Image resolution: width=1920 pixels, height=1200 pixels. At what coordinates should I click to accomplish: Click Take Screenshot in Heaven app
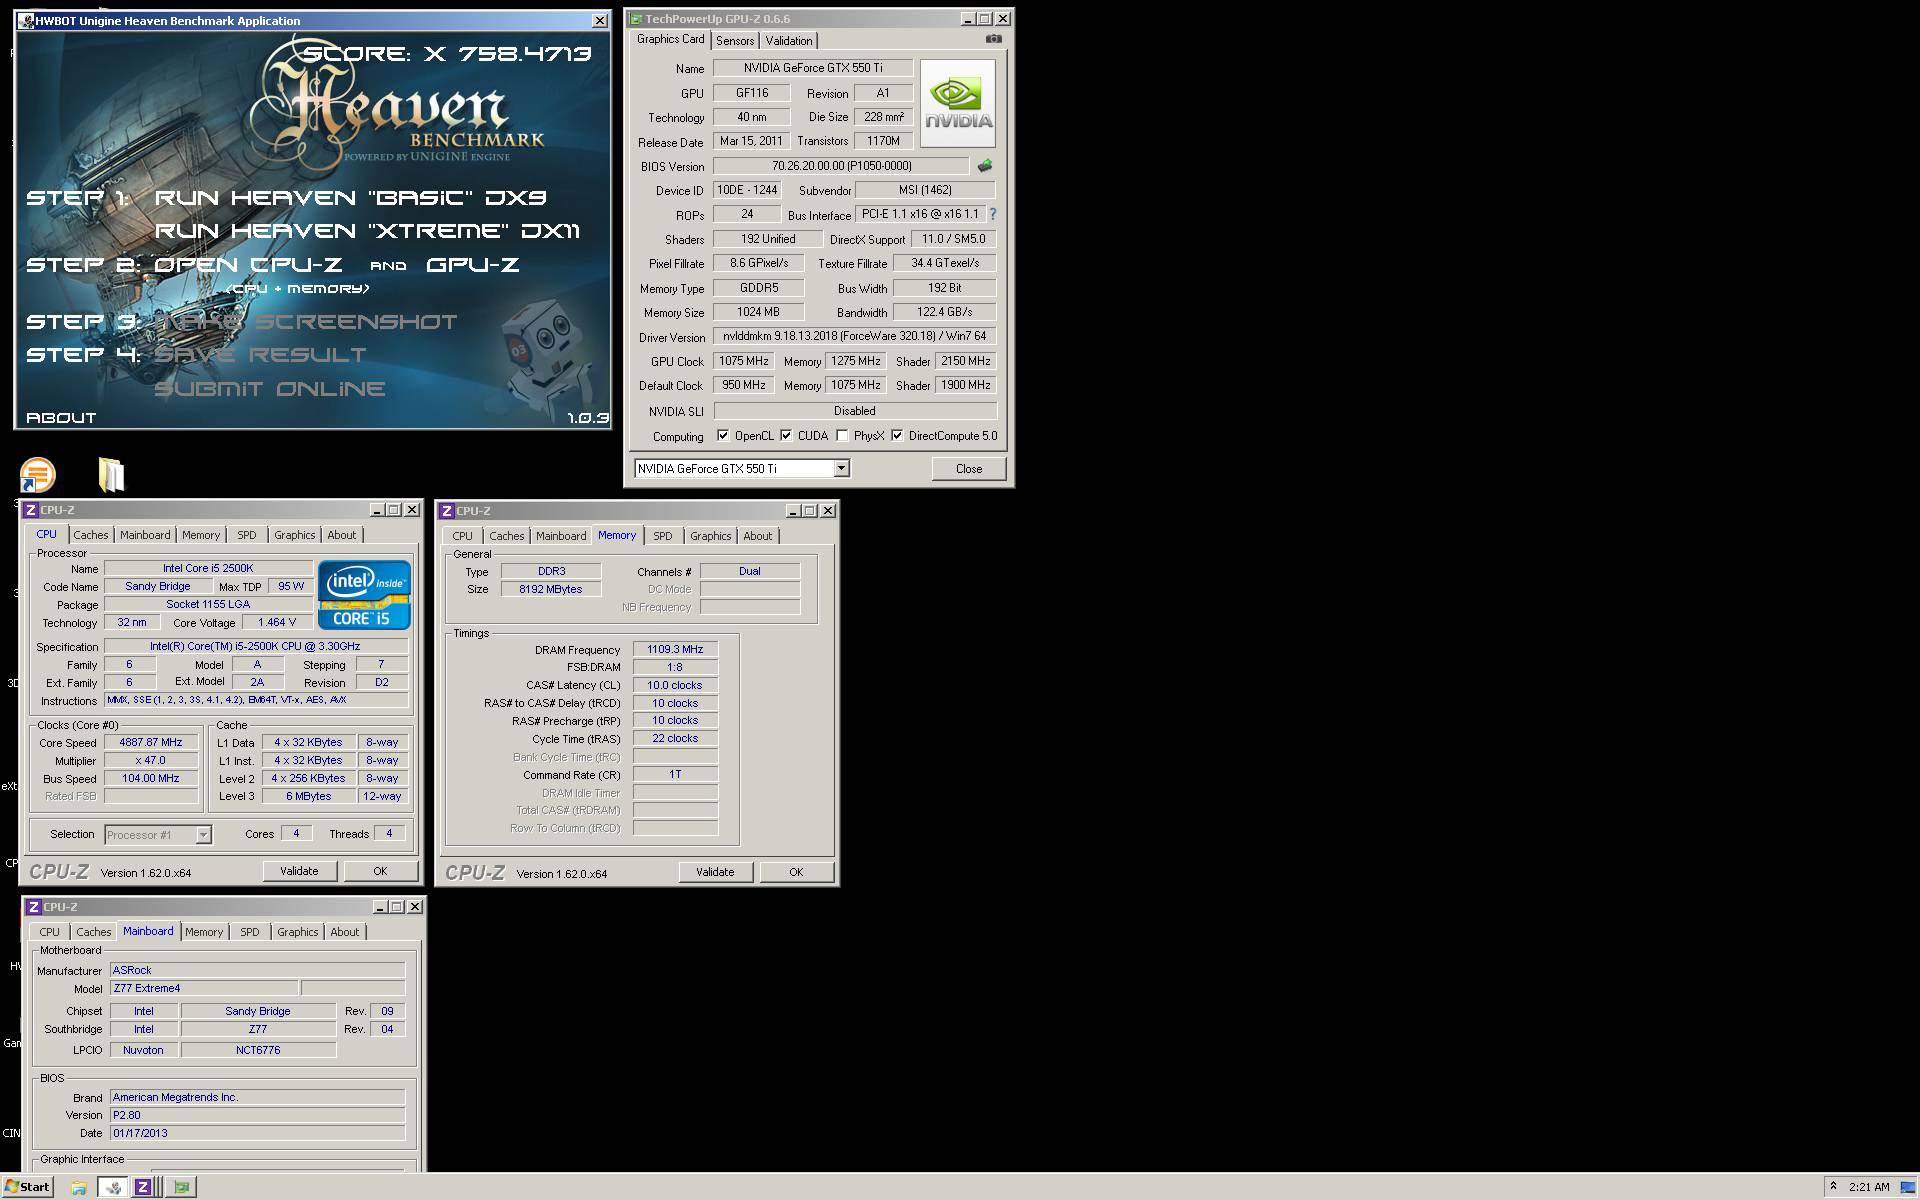pyautogui.click(x=306, y=322)
